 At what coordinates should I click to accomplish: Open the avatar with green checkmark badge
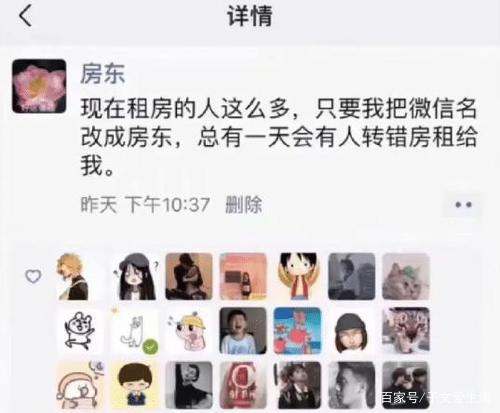(x=135, y=331)
